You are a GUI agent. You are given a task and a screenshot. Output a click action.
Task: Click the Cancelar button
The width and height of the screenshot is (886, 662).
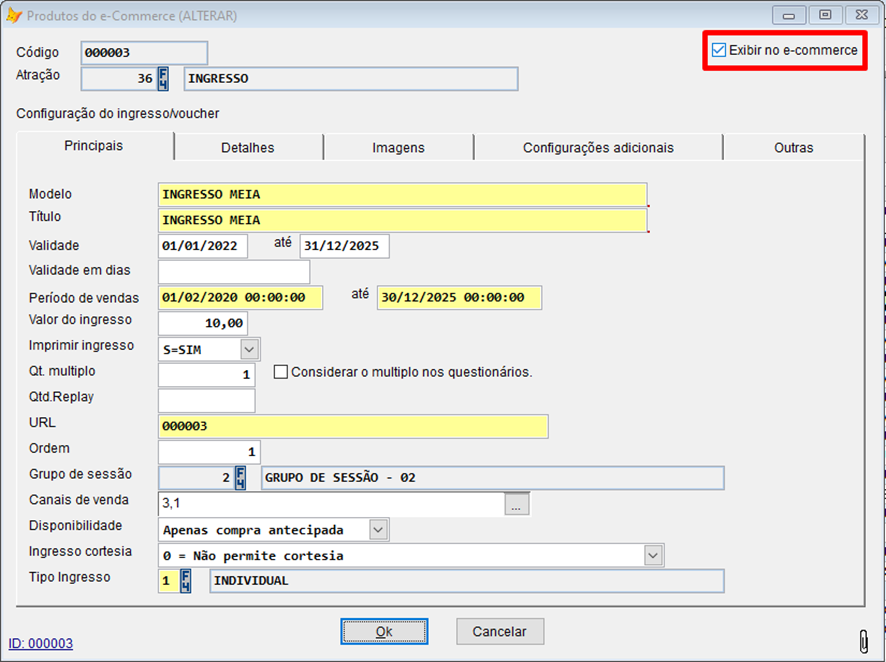[499, 631]
